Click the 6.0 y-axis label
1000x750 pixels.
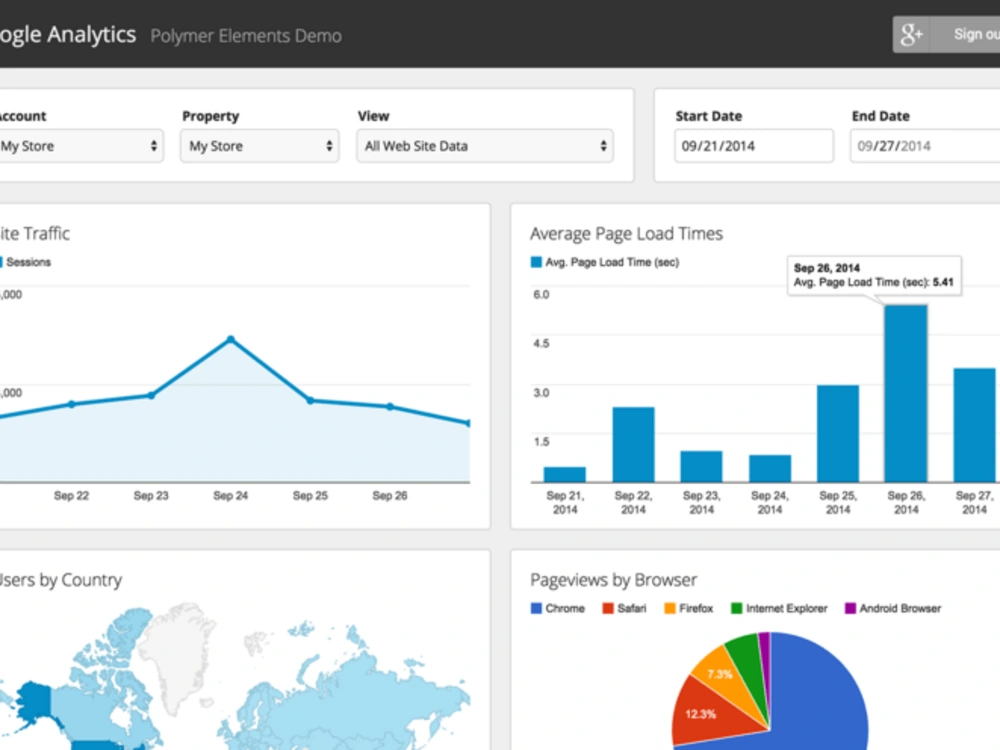click(541, 294)
